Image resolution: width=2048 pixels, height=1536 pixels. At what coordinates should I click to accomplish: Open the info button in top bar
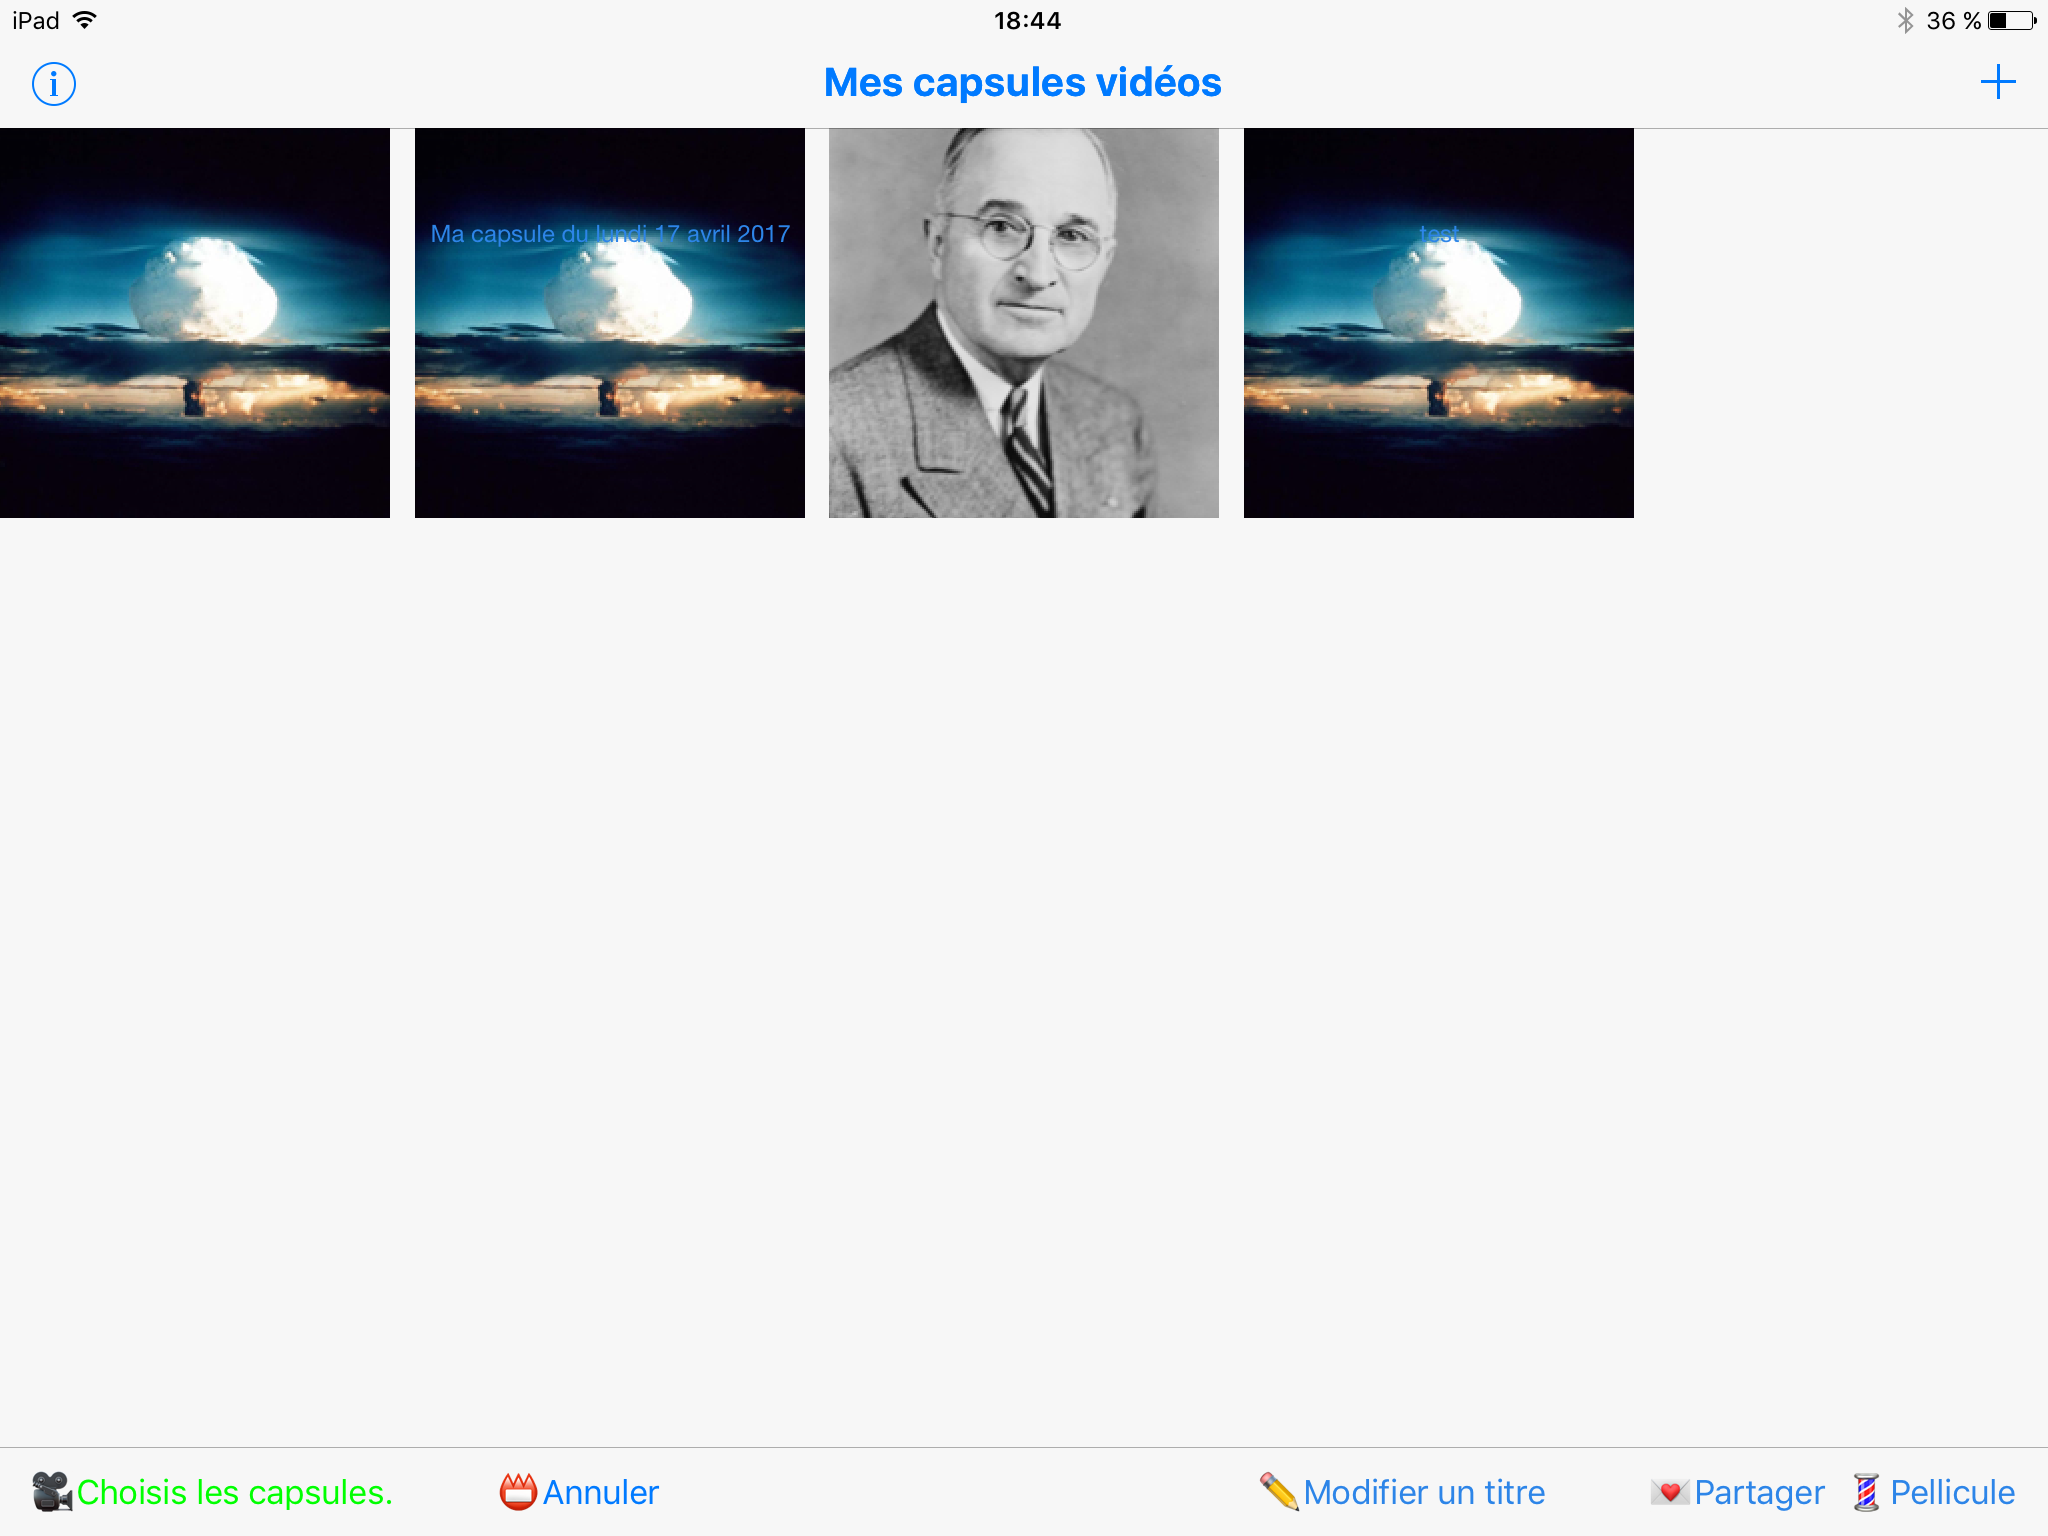click(54, 84)
